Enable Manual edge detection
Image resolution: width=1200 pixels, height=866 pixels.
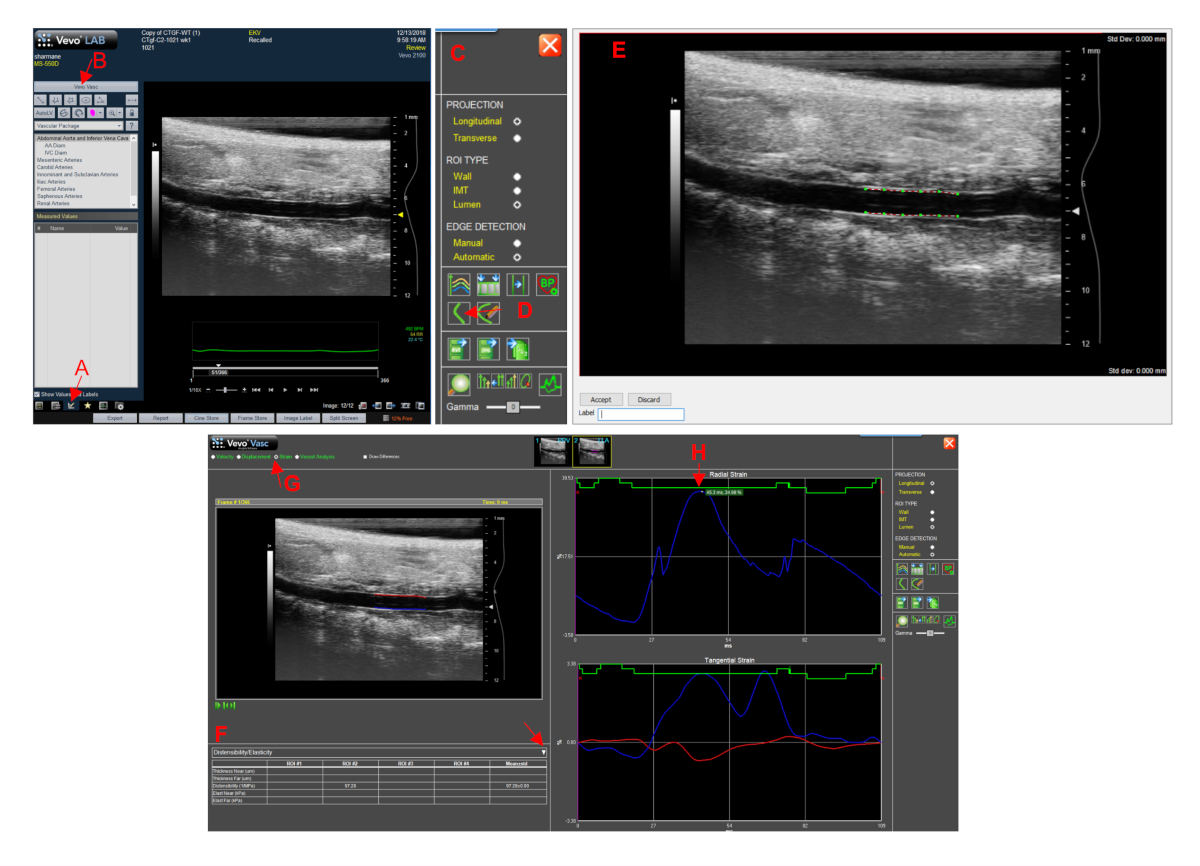coord(517,242)
